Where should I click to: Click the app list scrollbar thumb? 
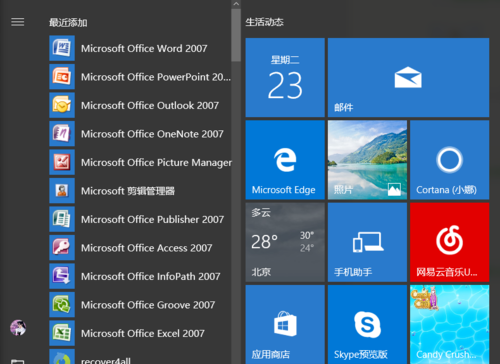pyautogui.click(x=236, y=35)
